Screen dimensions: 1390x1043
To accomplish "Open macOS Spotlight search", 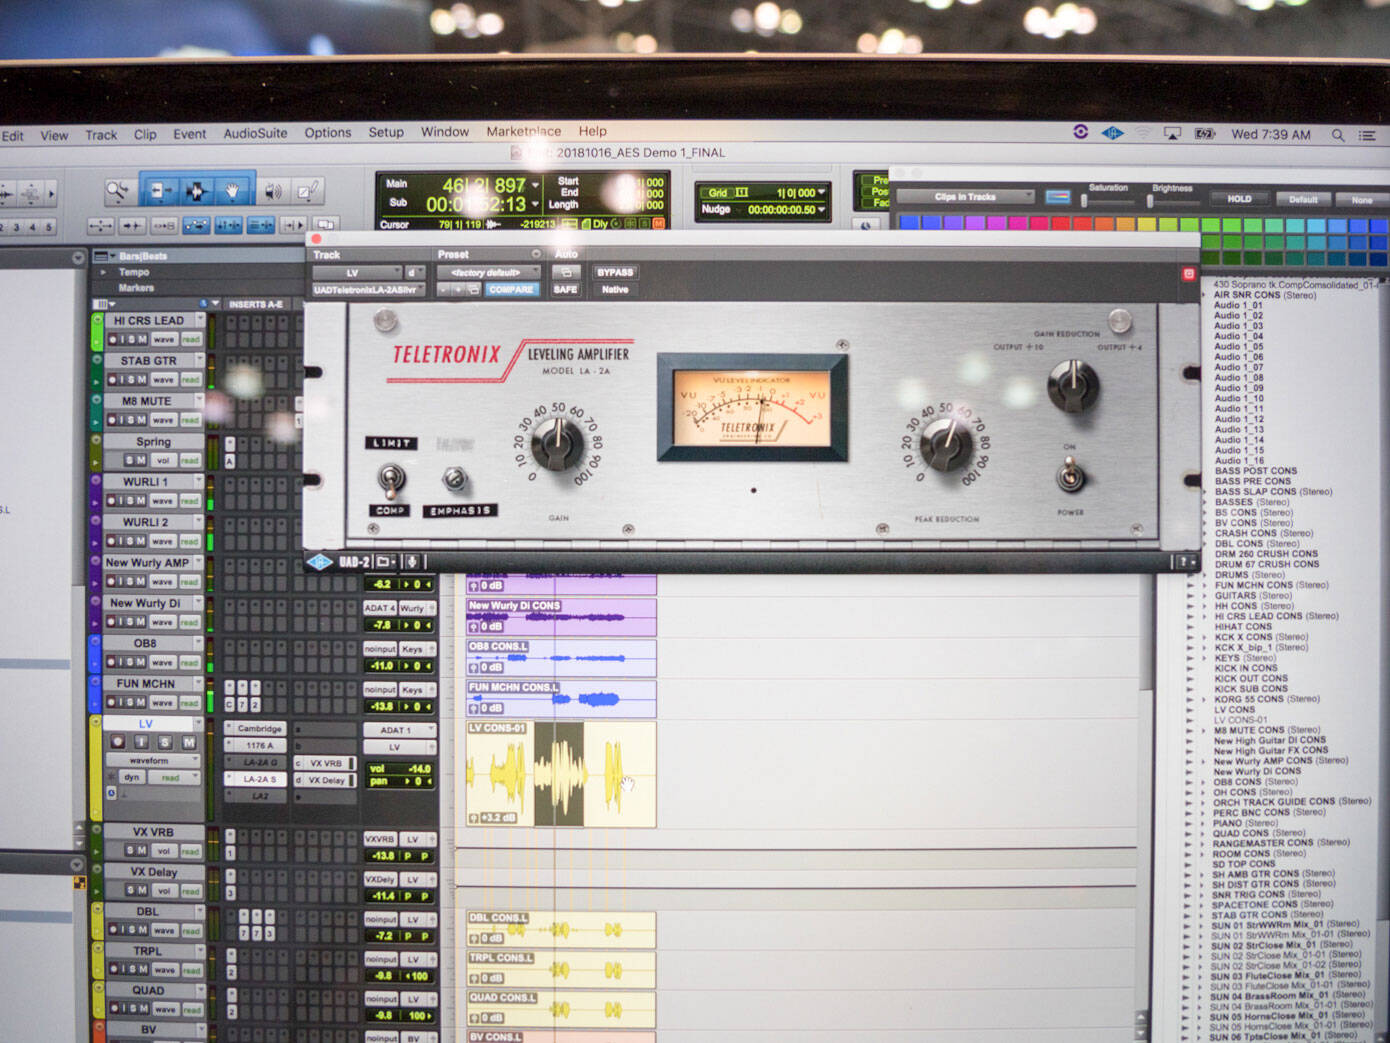I will 1337,134.
